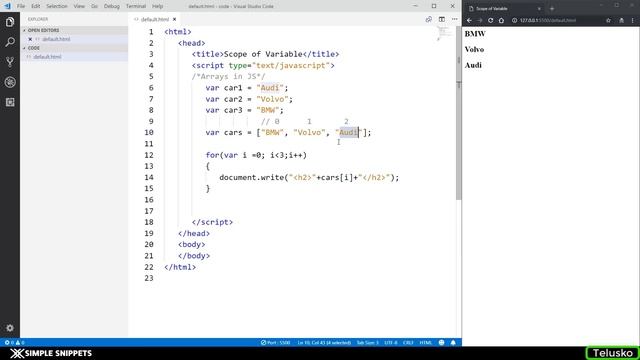Open editor More Actions ellipsis
The width and height of the screenshot is (640, 360).
point(455,19)
